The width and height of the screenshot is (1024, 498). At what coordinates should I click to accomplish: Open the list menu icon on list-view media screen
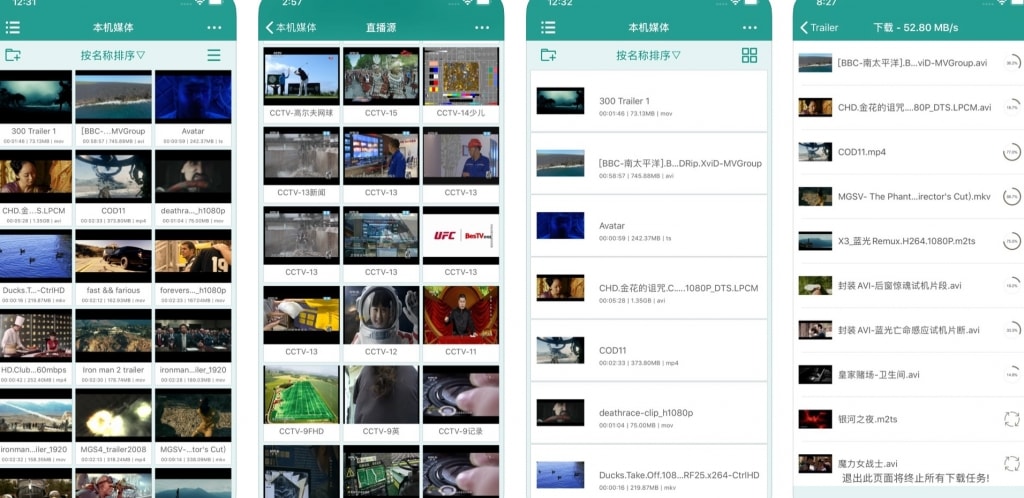pyautogui.click(x=548, y=27)
